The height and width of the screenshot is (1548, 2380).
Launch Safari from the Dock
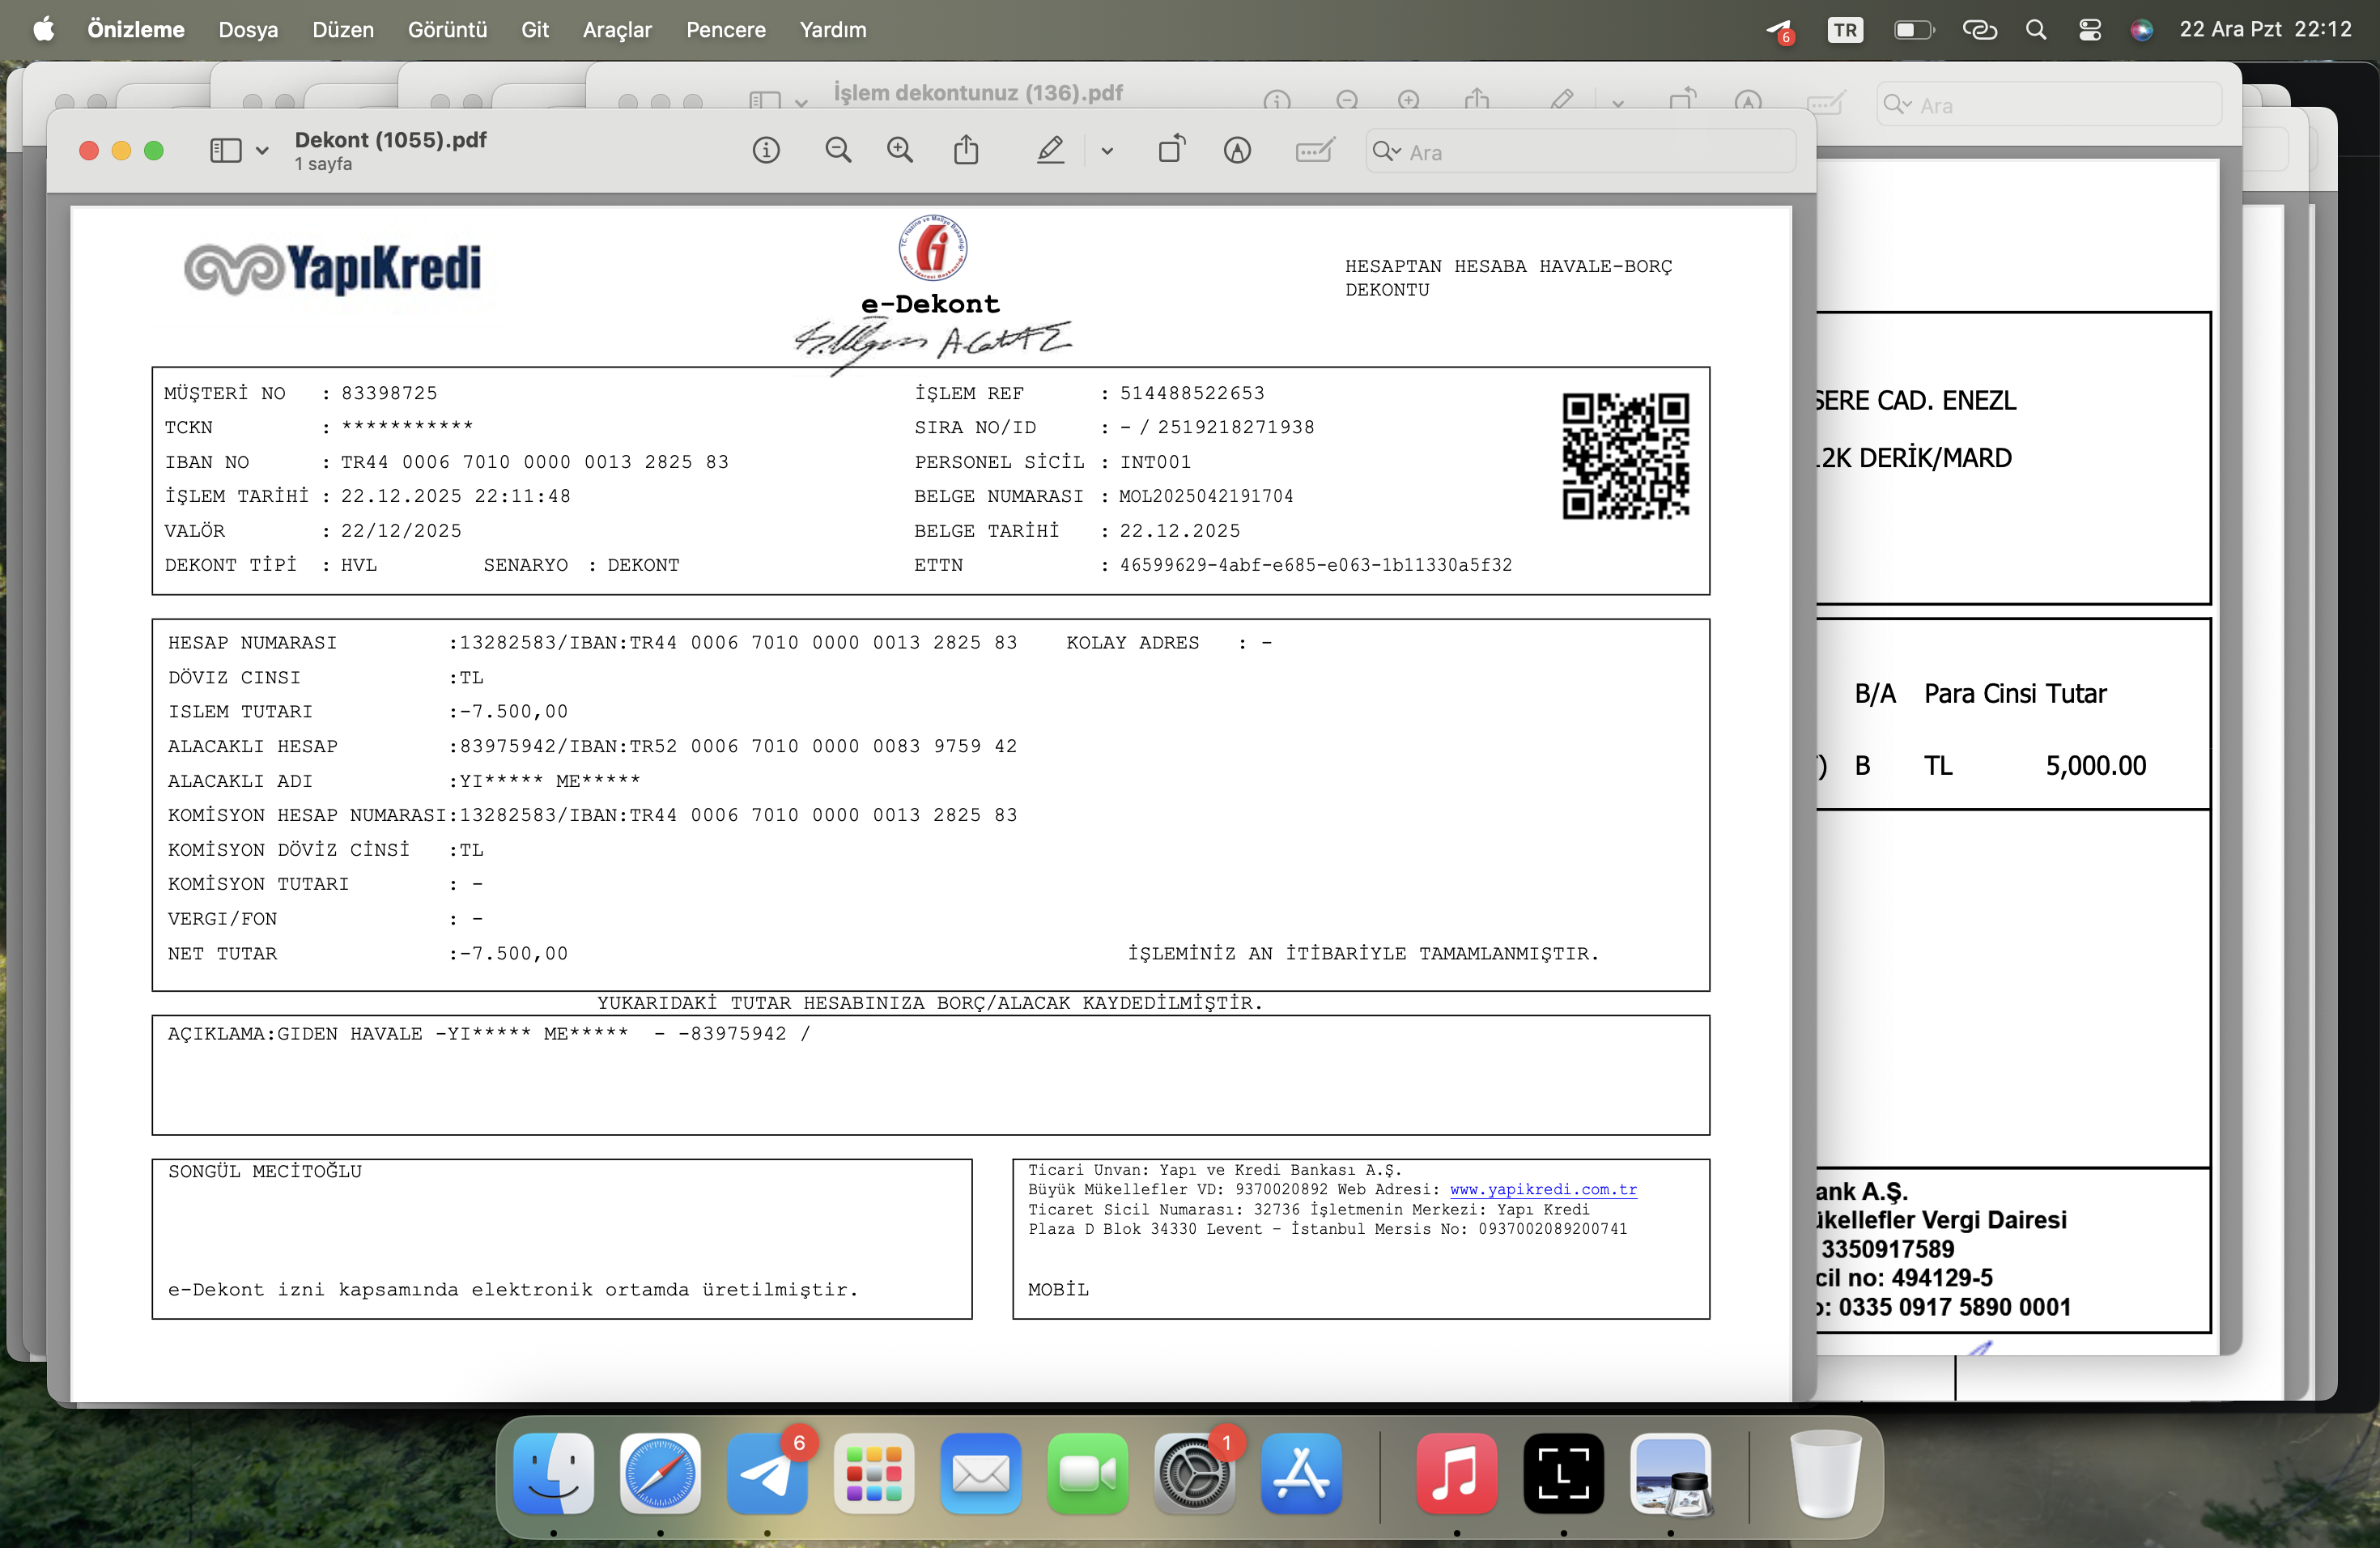coord(660,1473)
